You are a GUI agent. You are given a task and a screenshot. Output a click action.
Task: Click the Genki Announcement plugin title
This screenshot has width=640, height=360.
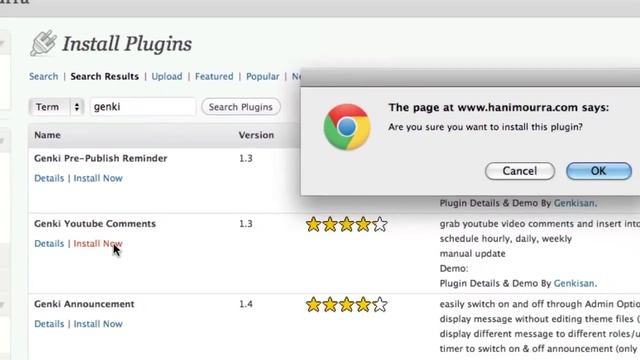(84, 304)
